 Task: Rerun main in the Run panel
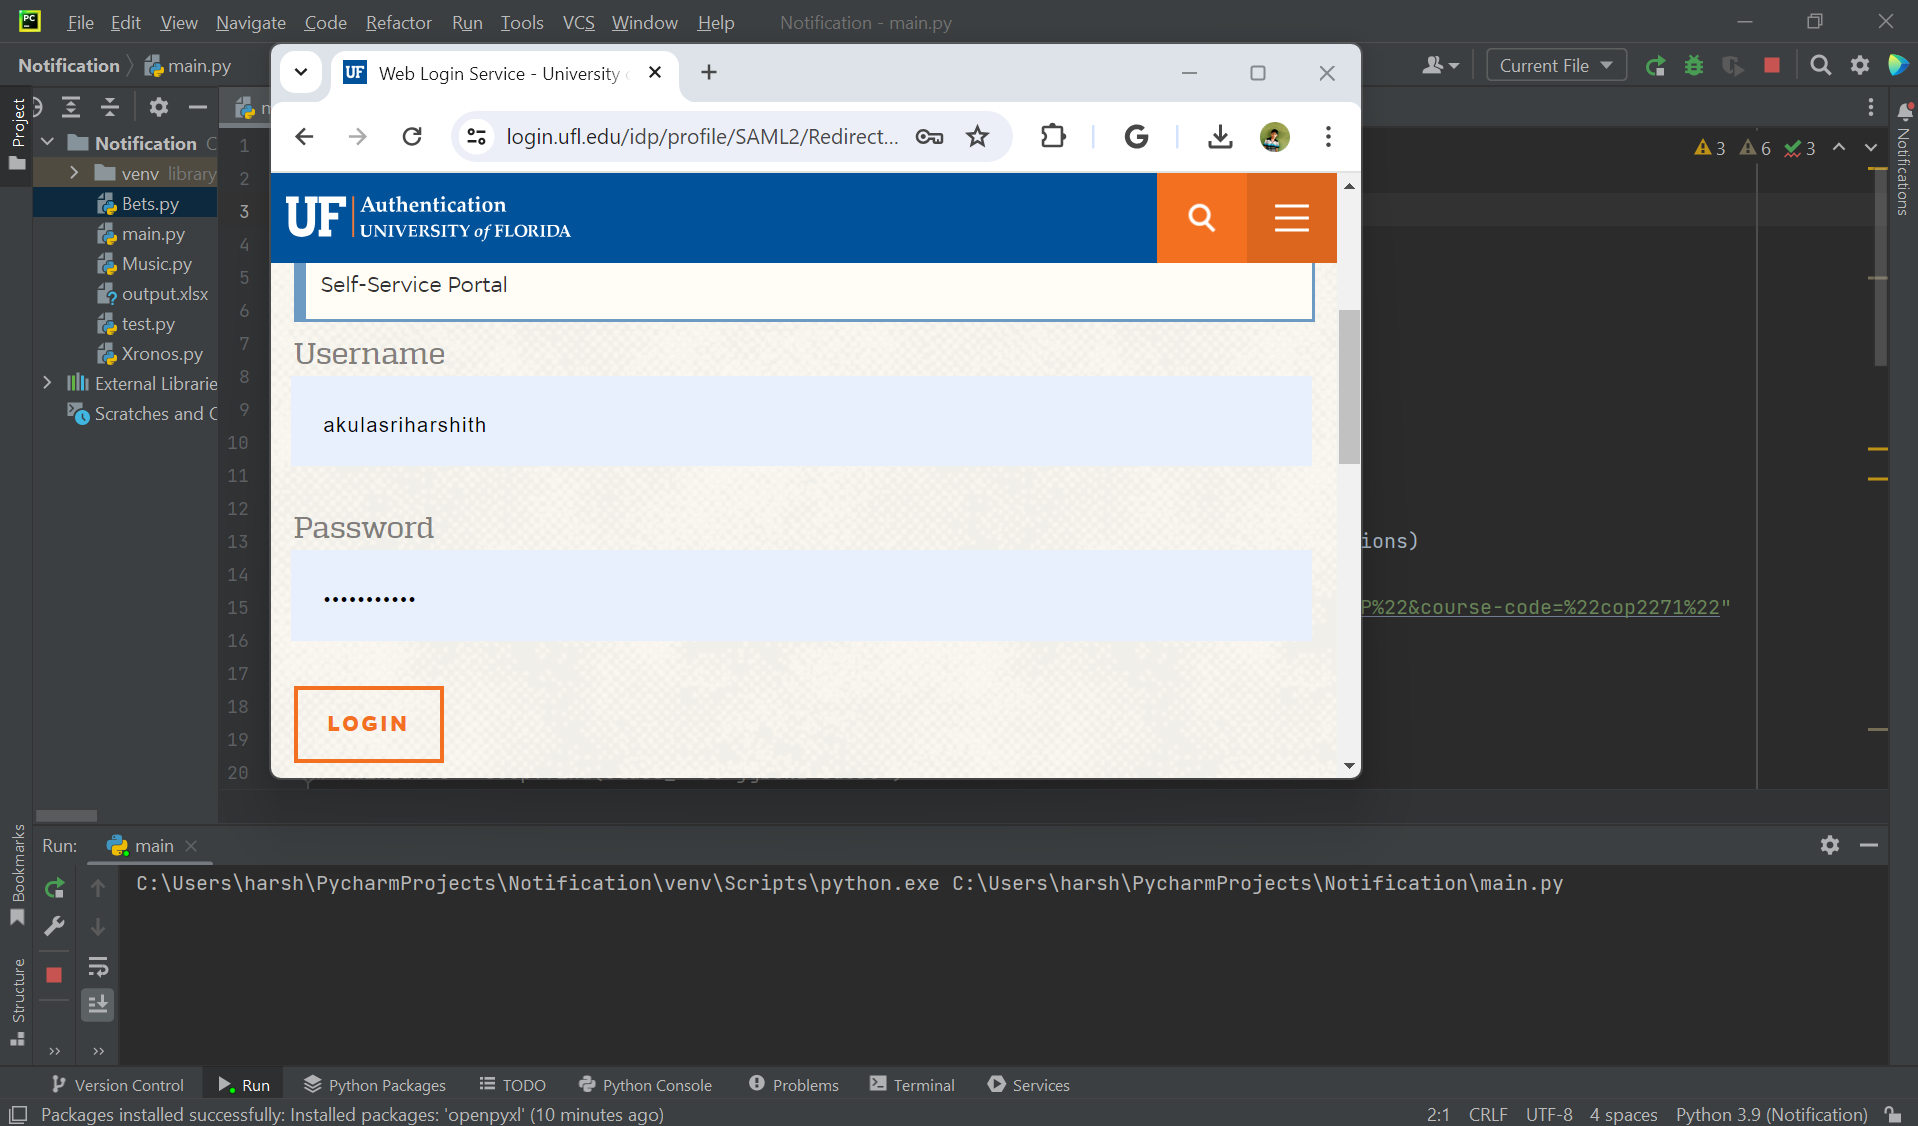pos(55,888)
